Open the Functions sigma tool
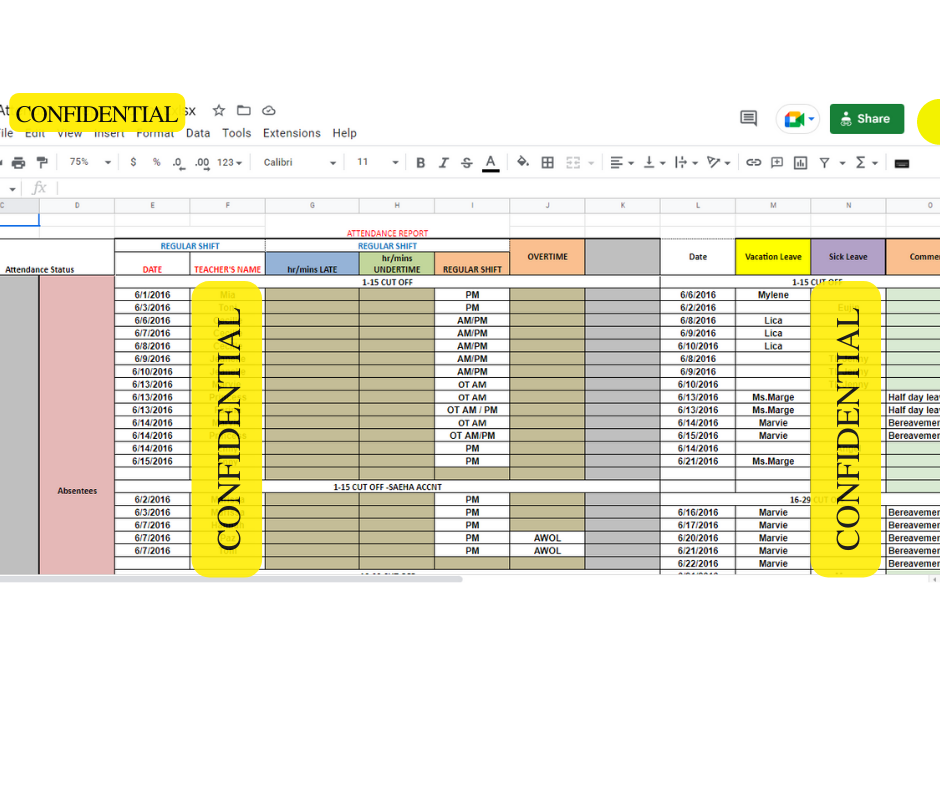Viewport: 940px width, 788px height. pyautogui.click(x=860, y=163)
